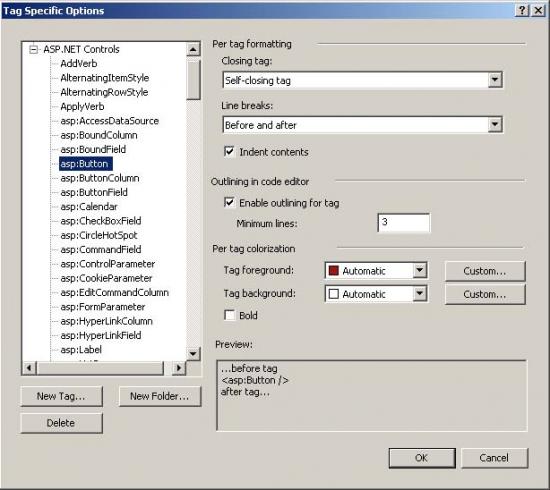This screenshot has width=550, height=490.
Task: Select AddVerb in the tag tree
Action: [79, 63]
